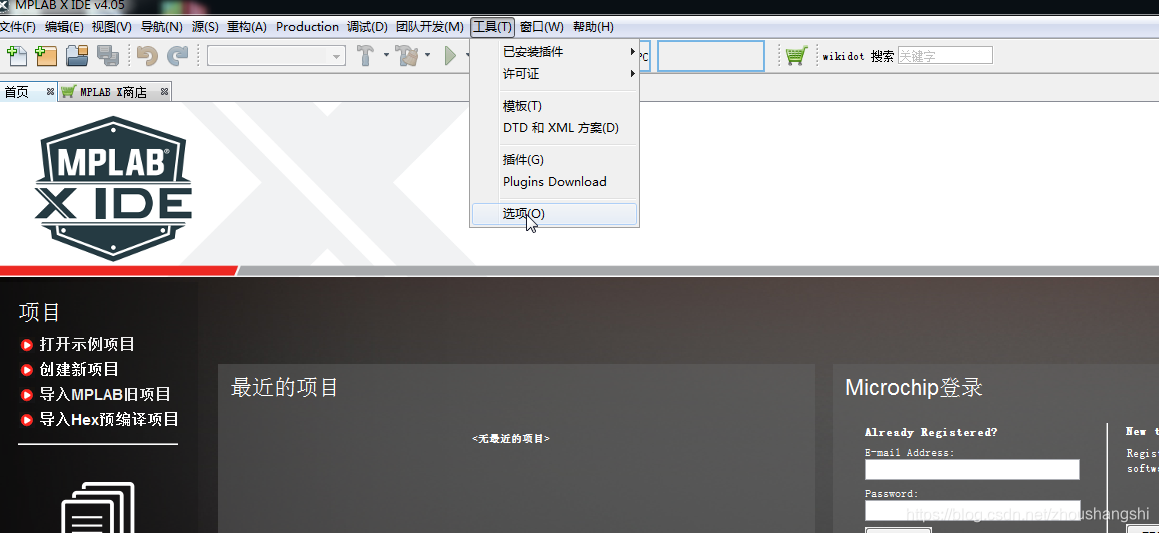Click the red bullet beside 打开示例项目
1159x533 pixels.
click(27, 344)
